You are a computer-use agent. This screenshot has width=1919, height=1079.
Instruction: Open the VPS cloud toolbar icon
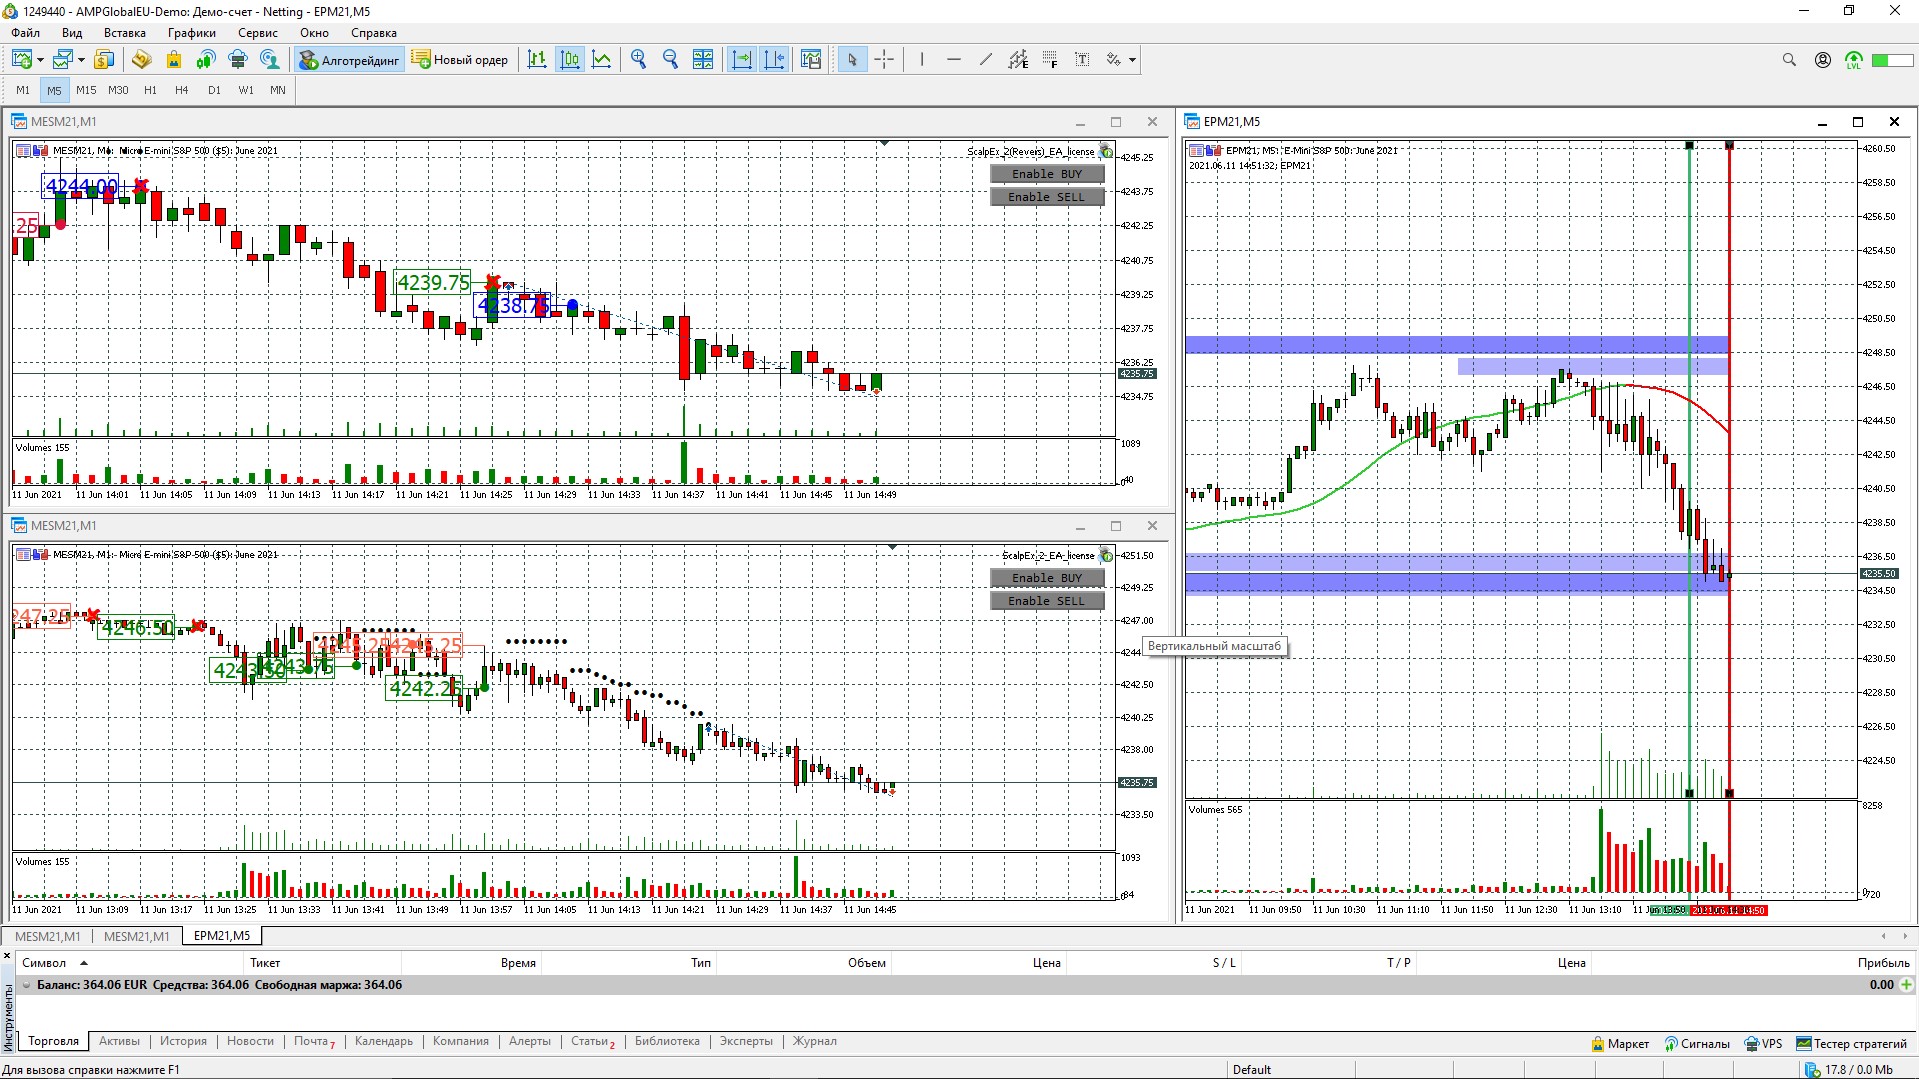pos(238,60)
